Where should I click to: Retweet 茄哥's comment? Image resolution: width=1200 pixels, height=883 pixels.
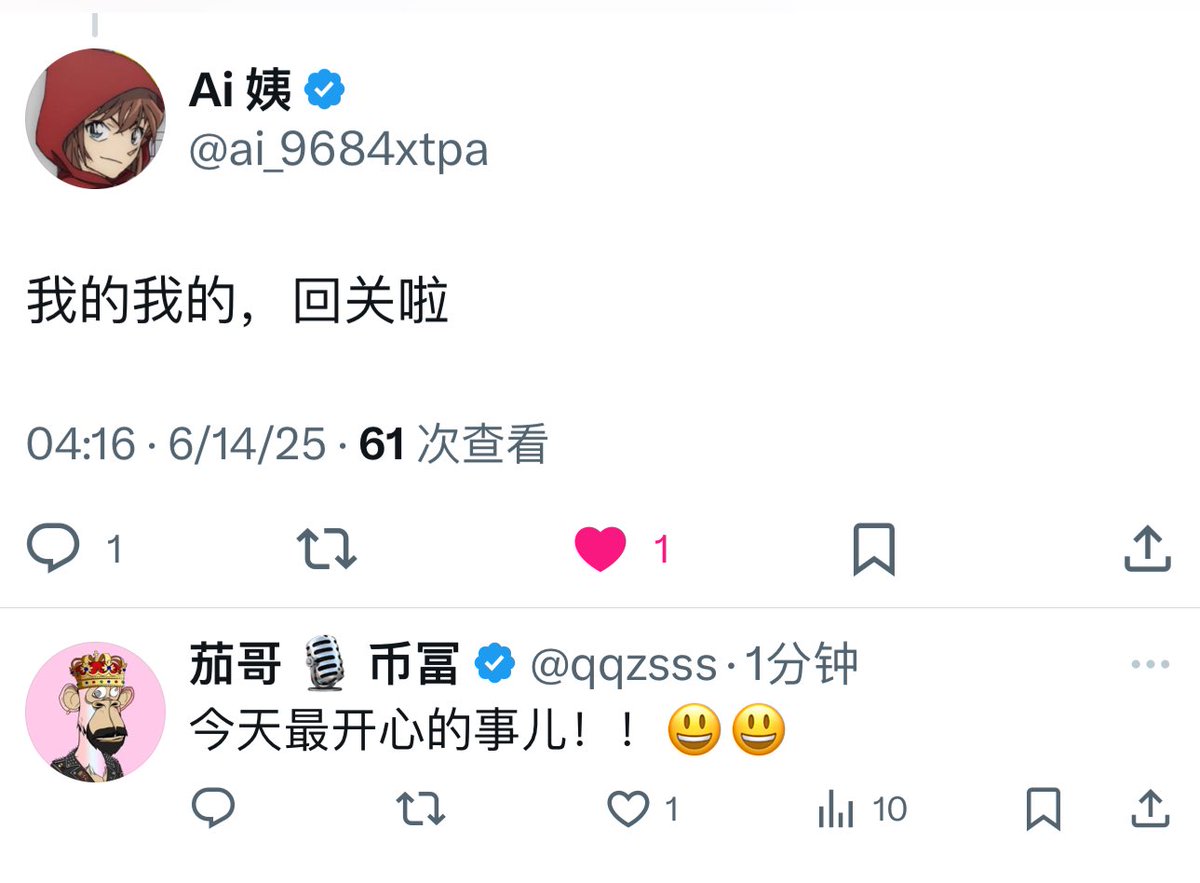coord(421,808)
